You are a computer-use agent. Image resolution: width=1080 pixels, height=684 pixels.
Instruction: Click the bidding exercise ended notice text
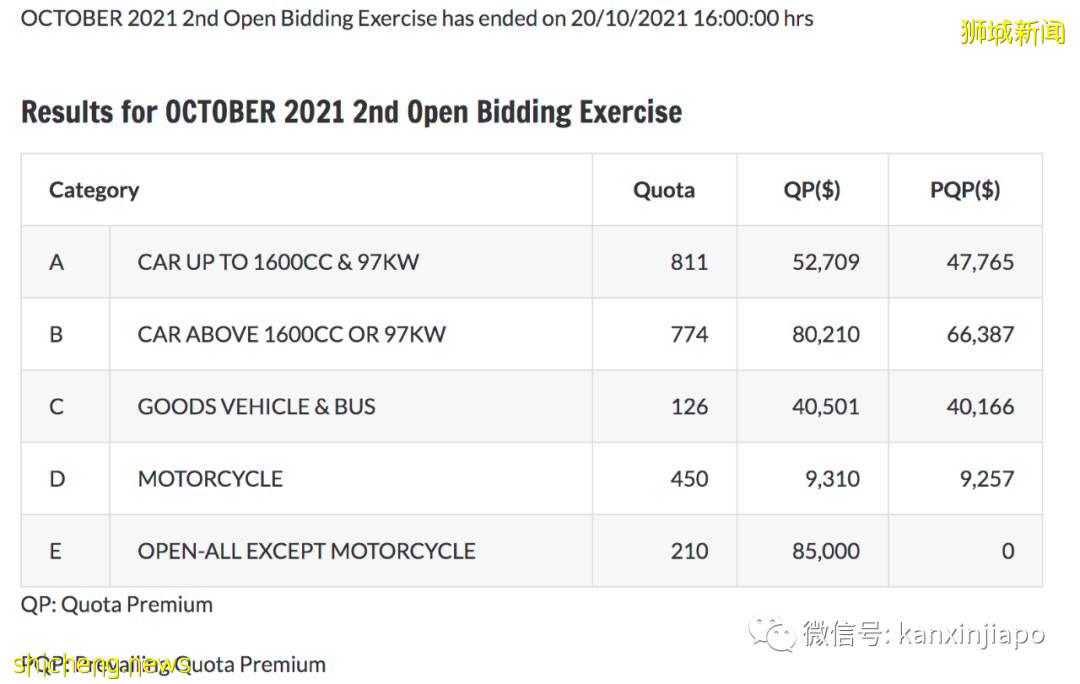point(417,18)
